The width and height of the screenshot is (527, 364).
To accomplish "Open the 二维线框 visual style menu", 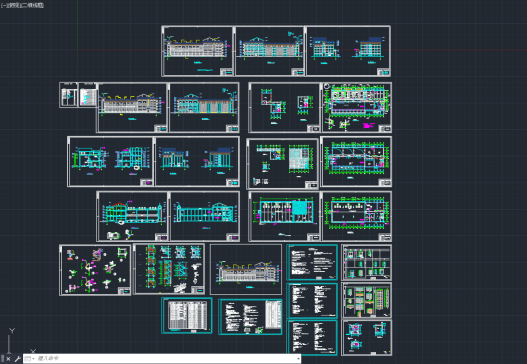I will pyautogui.click(x=33, y=5).
